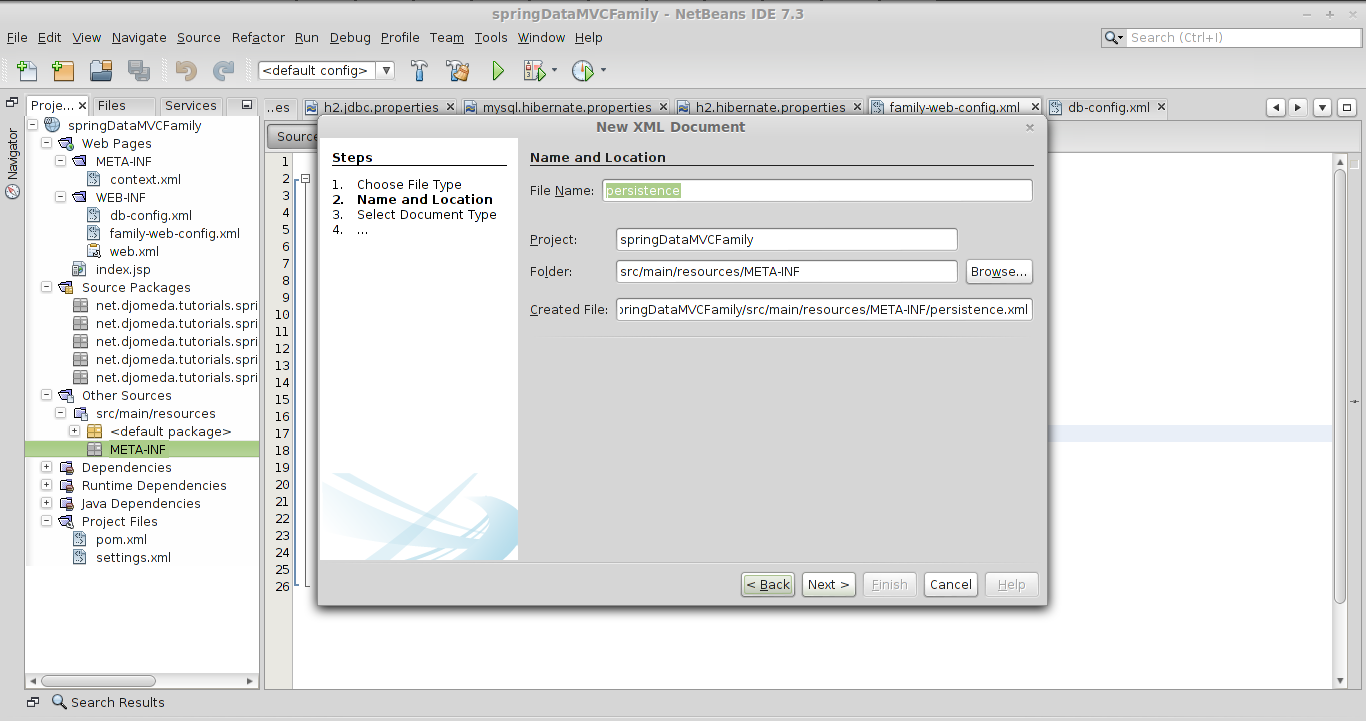Click the New Project toolbar icon
Screen dimensions: 1366x721
pos(63,71)
